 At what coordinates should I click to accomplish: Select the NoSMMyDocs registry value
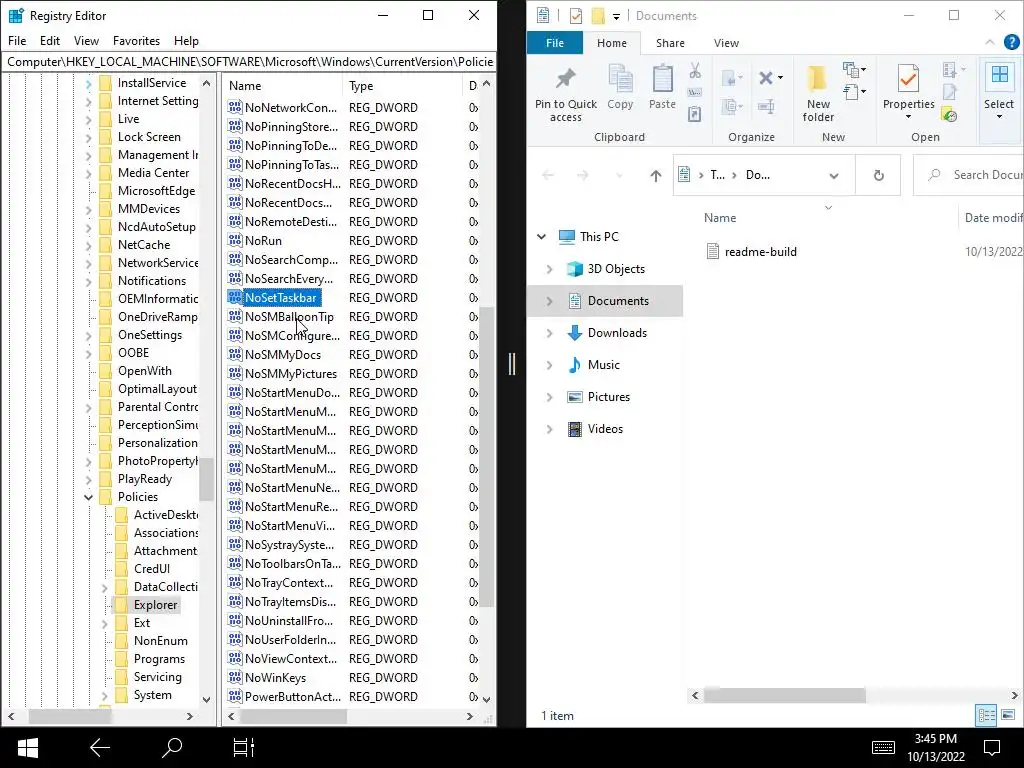pyautogui.click(x=283, y=354)
